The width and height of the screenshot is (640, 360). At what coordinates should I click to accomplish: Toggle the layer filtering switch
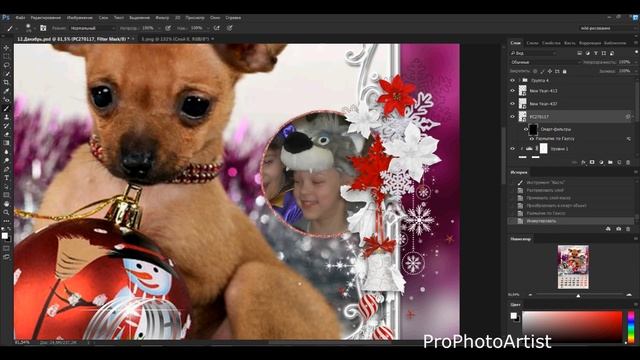click(636, 53)
